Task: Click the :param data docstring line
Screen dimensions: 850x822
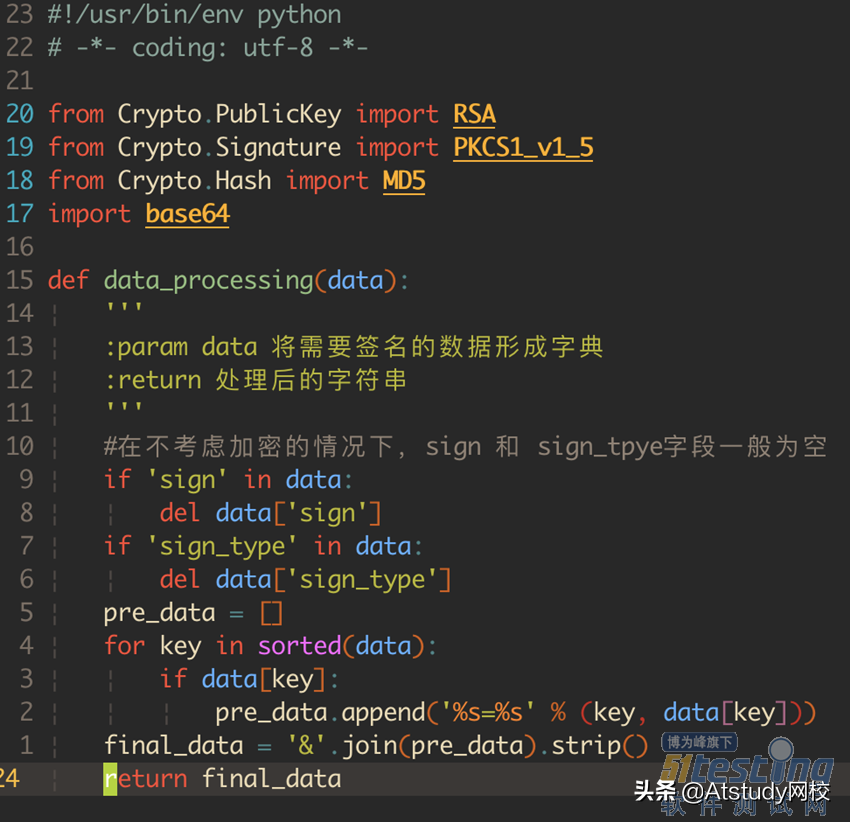Action: click(354, 347)
